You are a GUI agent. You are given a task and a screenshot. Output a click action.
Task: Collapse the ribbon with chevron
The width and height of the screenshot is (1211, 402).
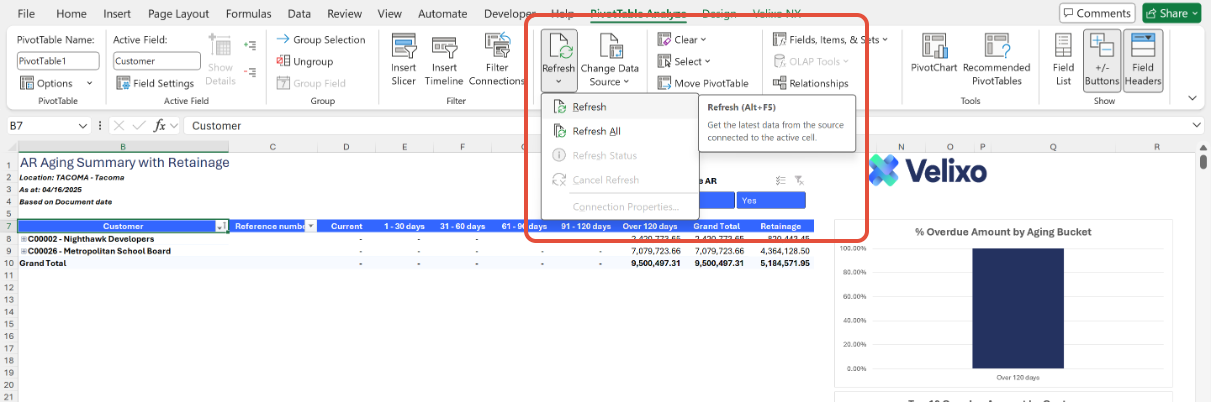tap(1192, 98)
